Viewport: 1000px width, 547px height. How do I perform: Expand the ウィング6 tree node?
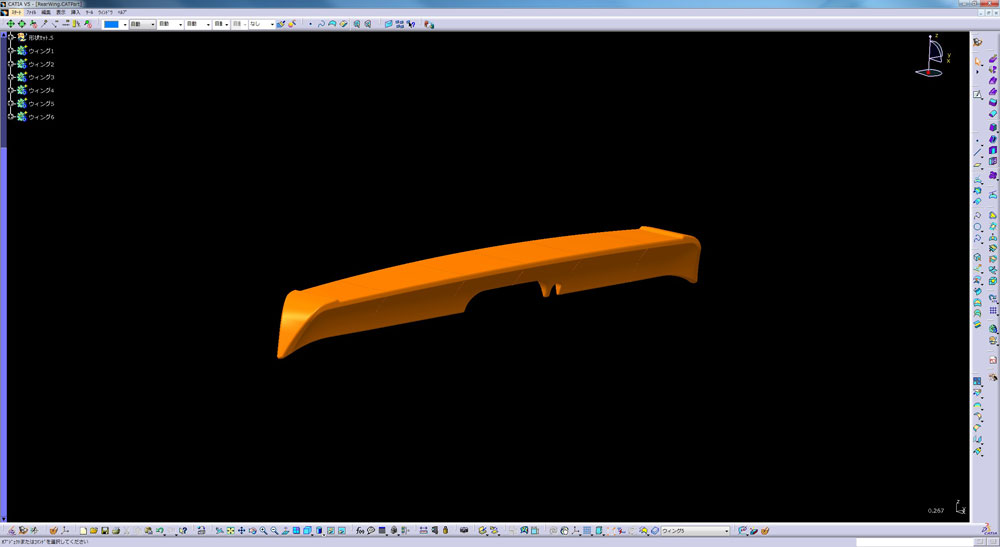tap(11, 117)
